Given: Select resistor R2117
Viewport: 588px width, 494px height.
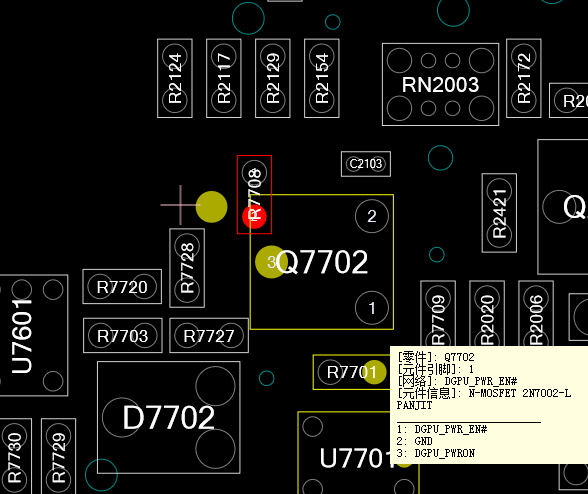Looking at the screenshot, I should coord(224,78).
